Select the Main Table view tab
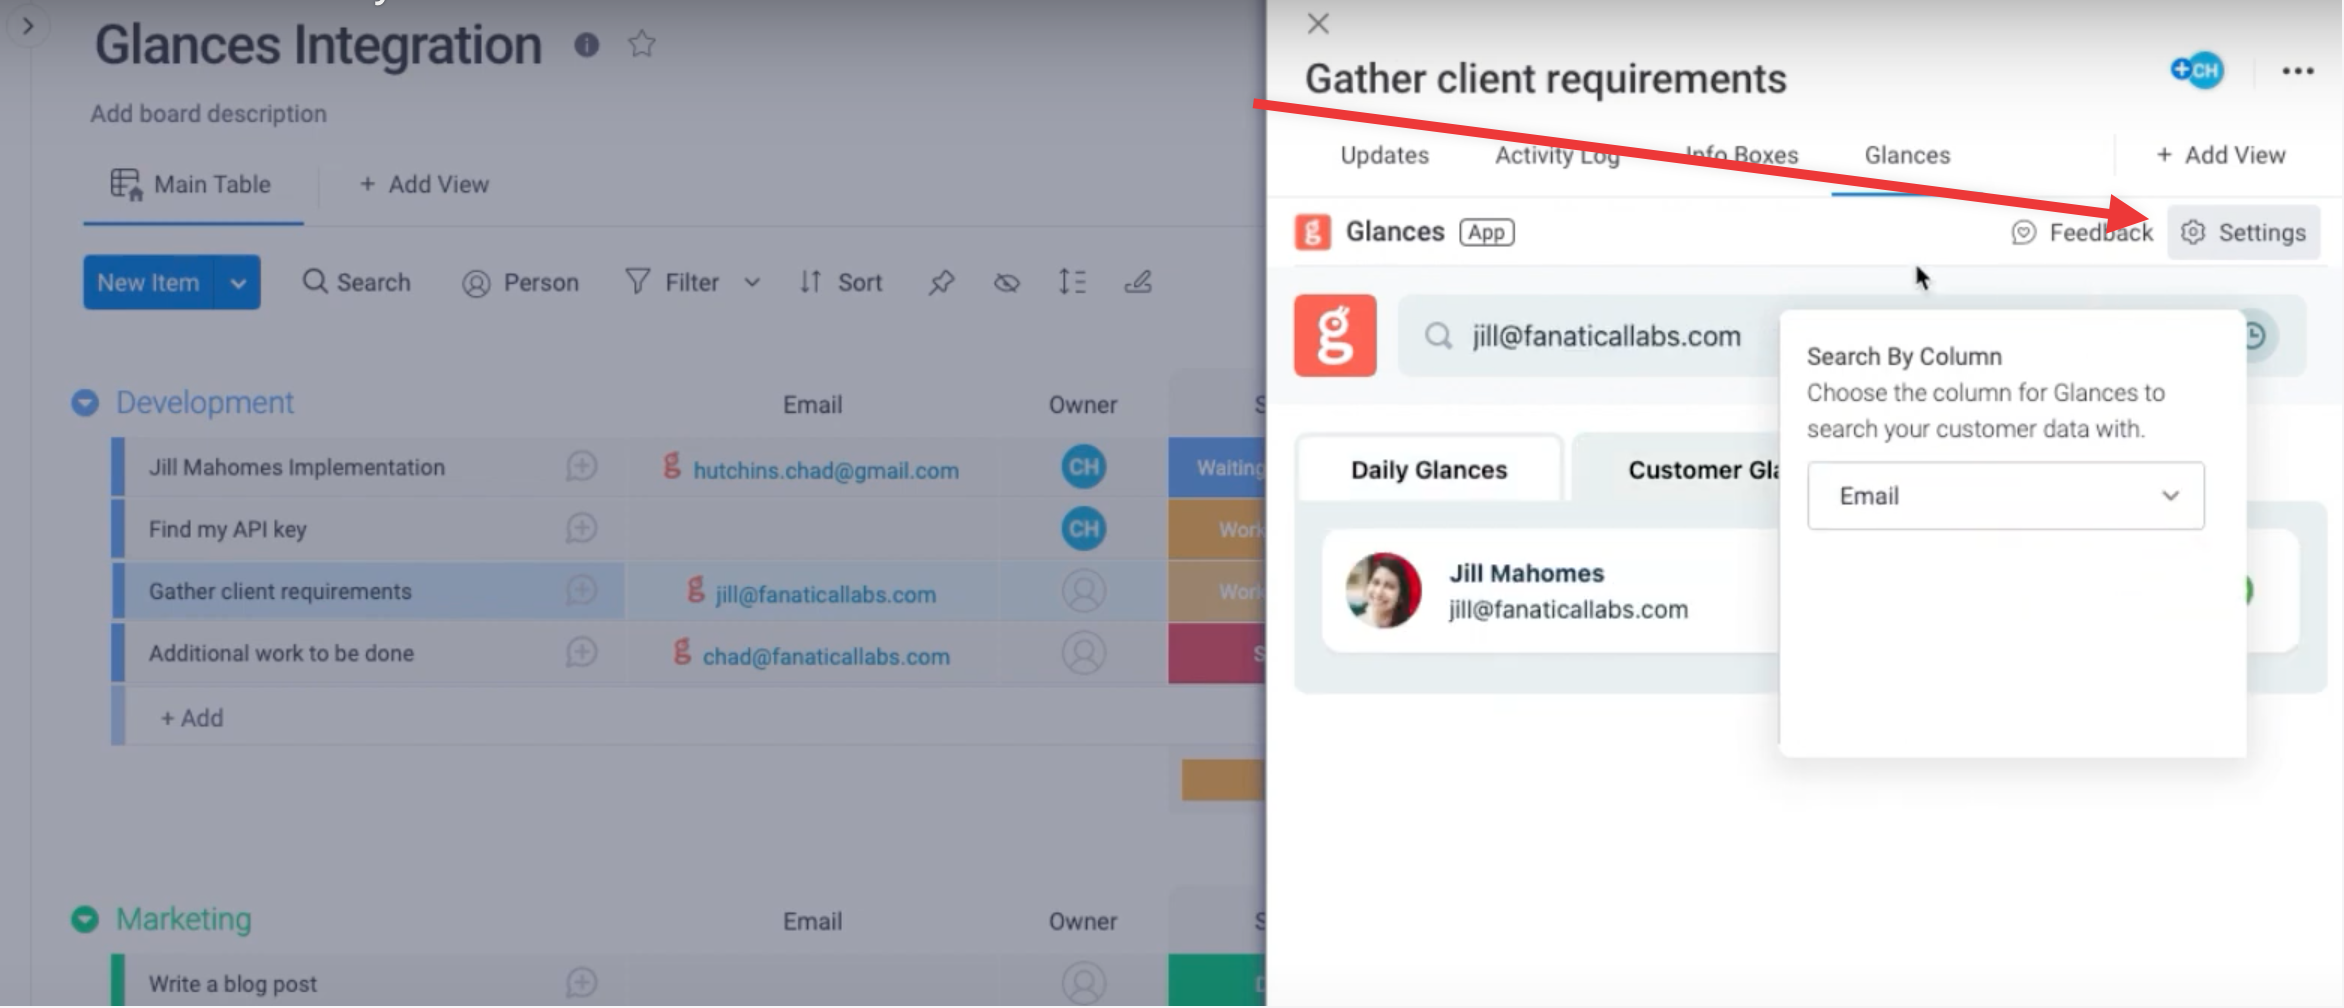This screenshot has height=1008, width=2344. (x=191, y=184)
